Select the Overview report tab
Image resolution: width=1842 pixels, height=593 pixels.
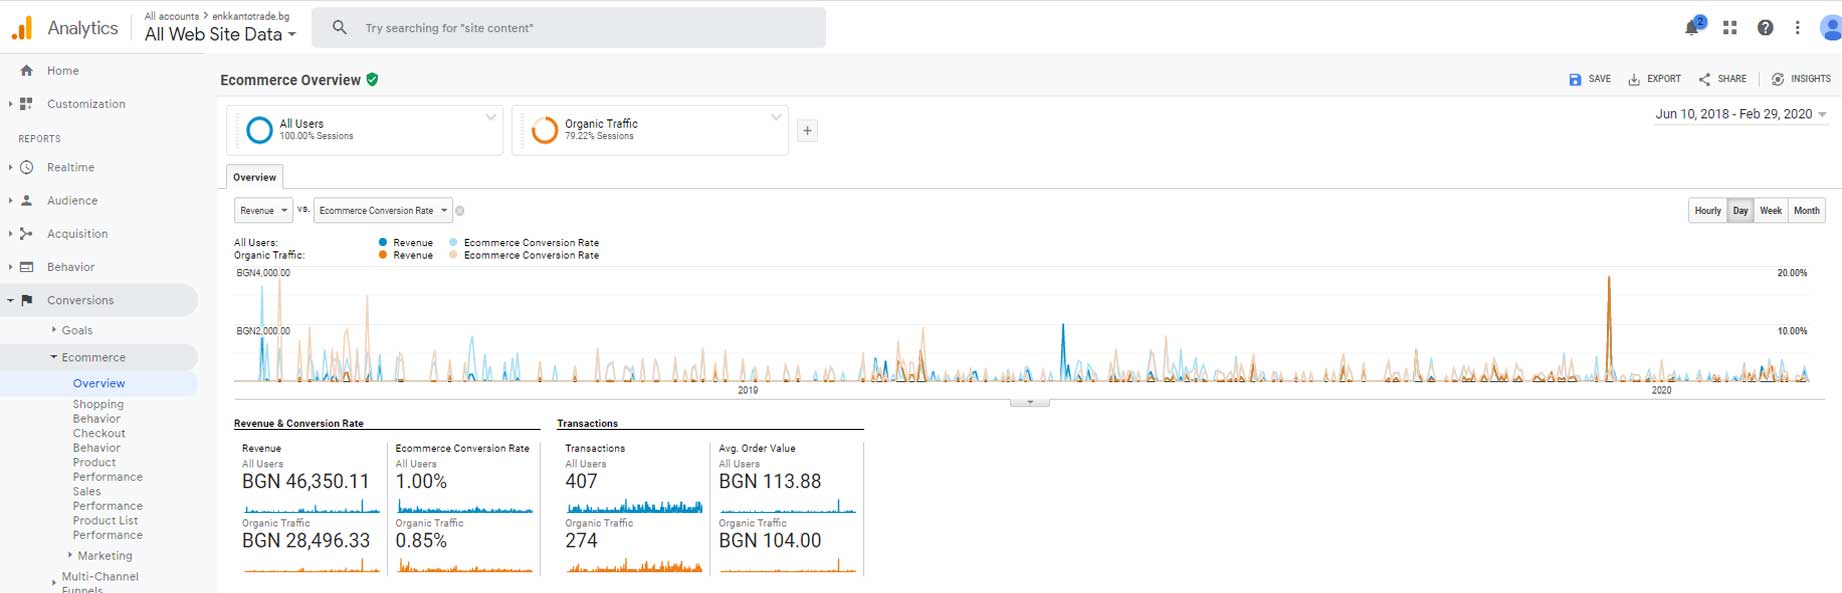pos(254,177)
